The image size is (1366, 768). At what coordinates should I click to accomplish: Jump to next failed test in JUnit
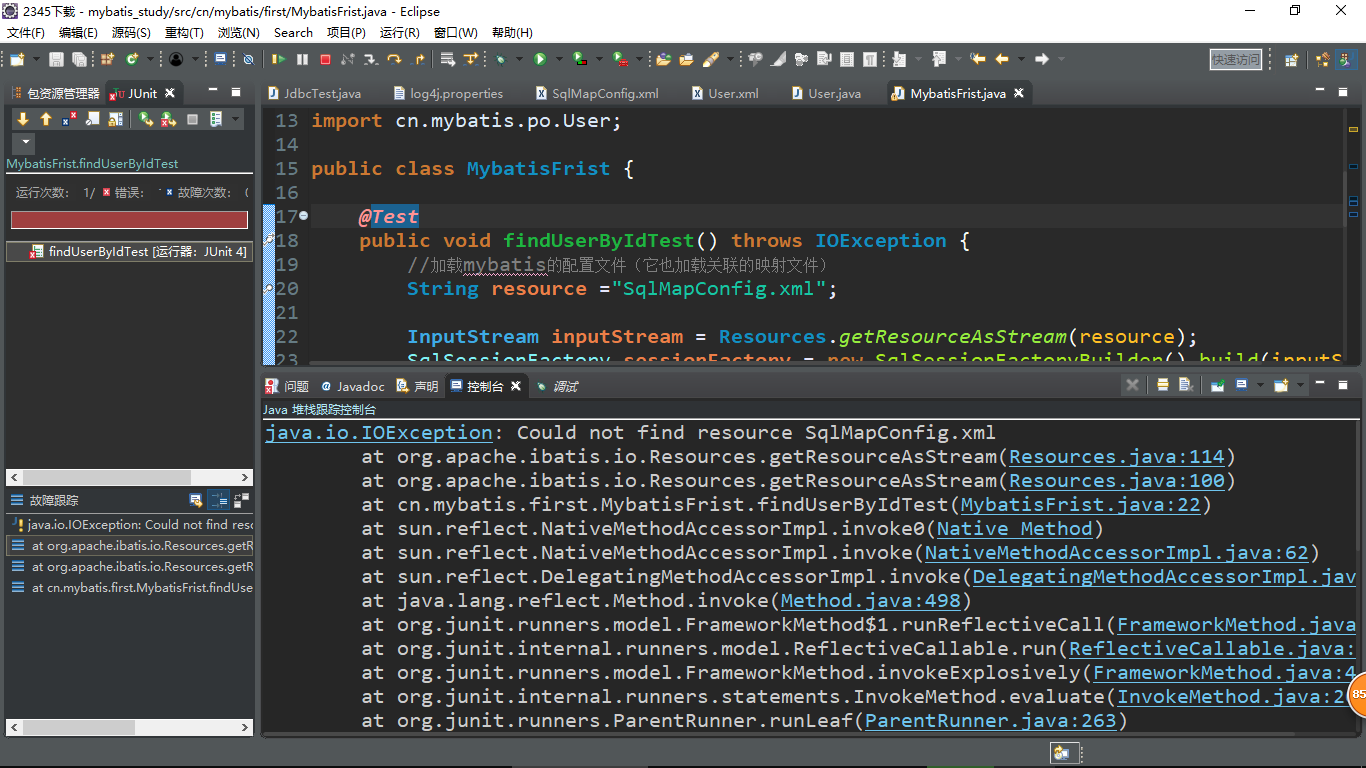tap(23, 119)
